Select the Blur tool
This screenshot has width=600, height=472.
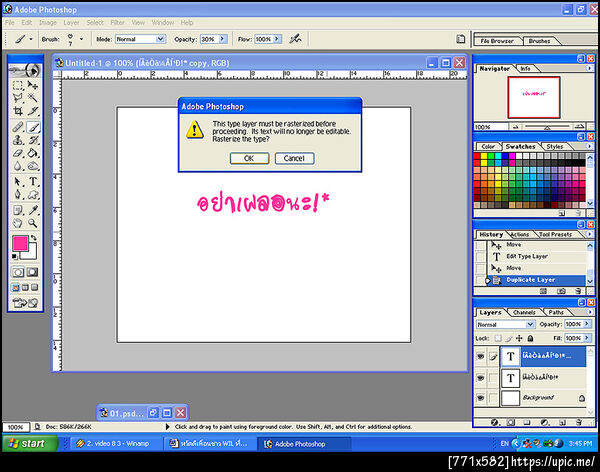[x=18, y=166]
